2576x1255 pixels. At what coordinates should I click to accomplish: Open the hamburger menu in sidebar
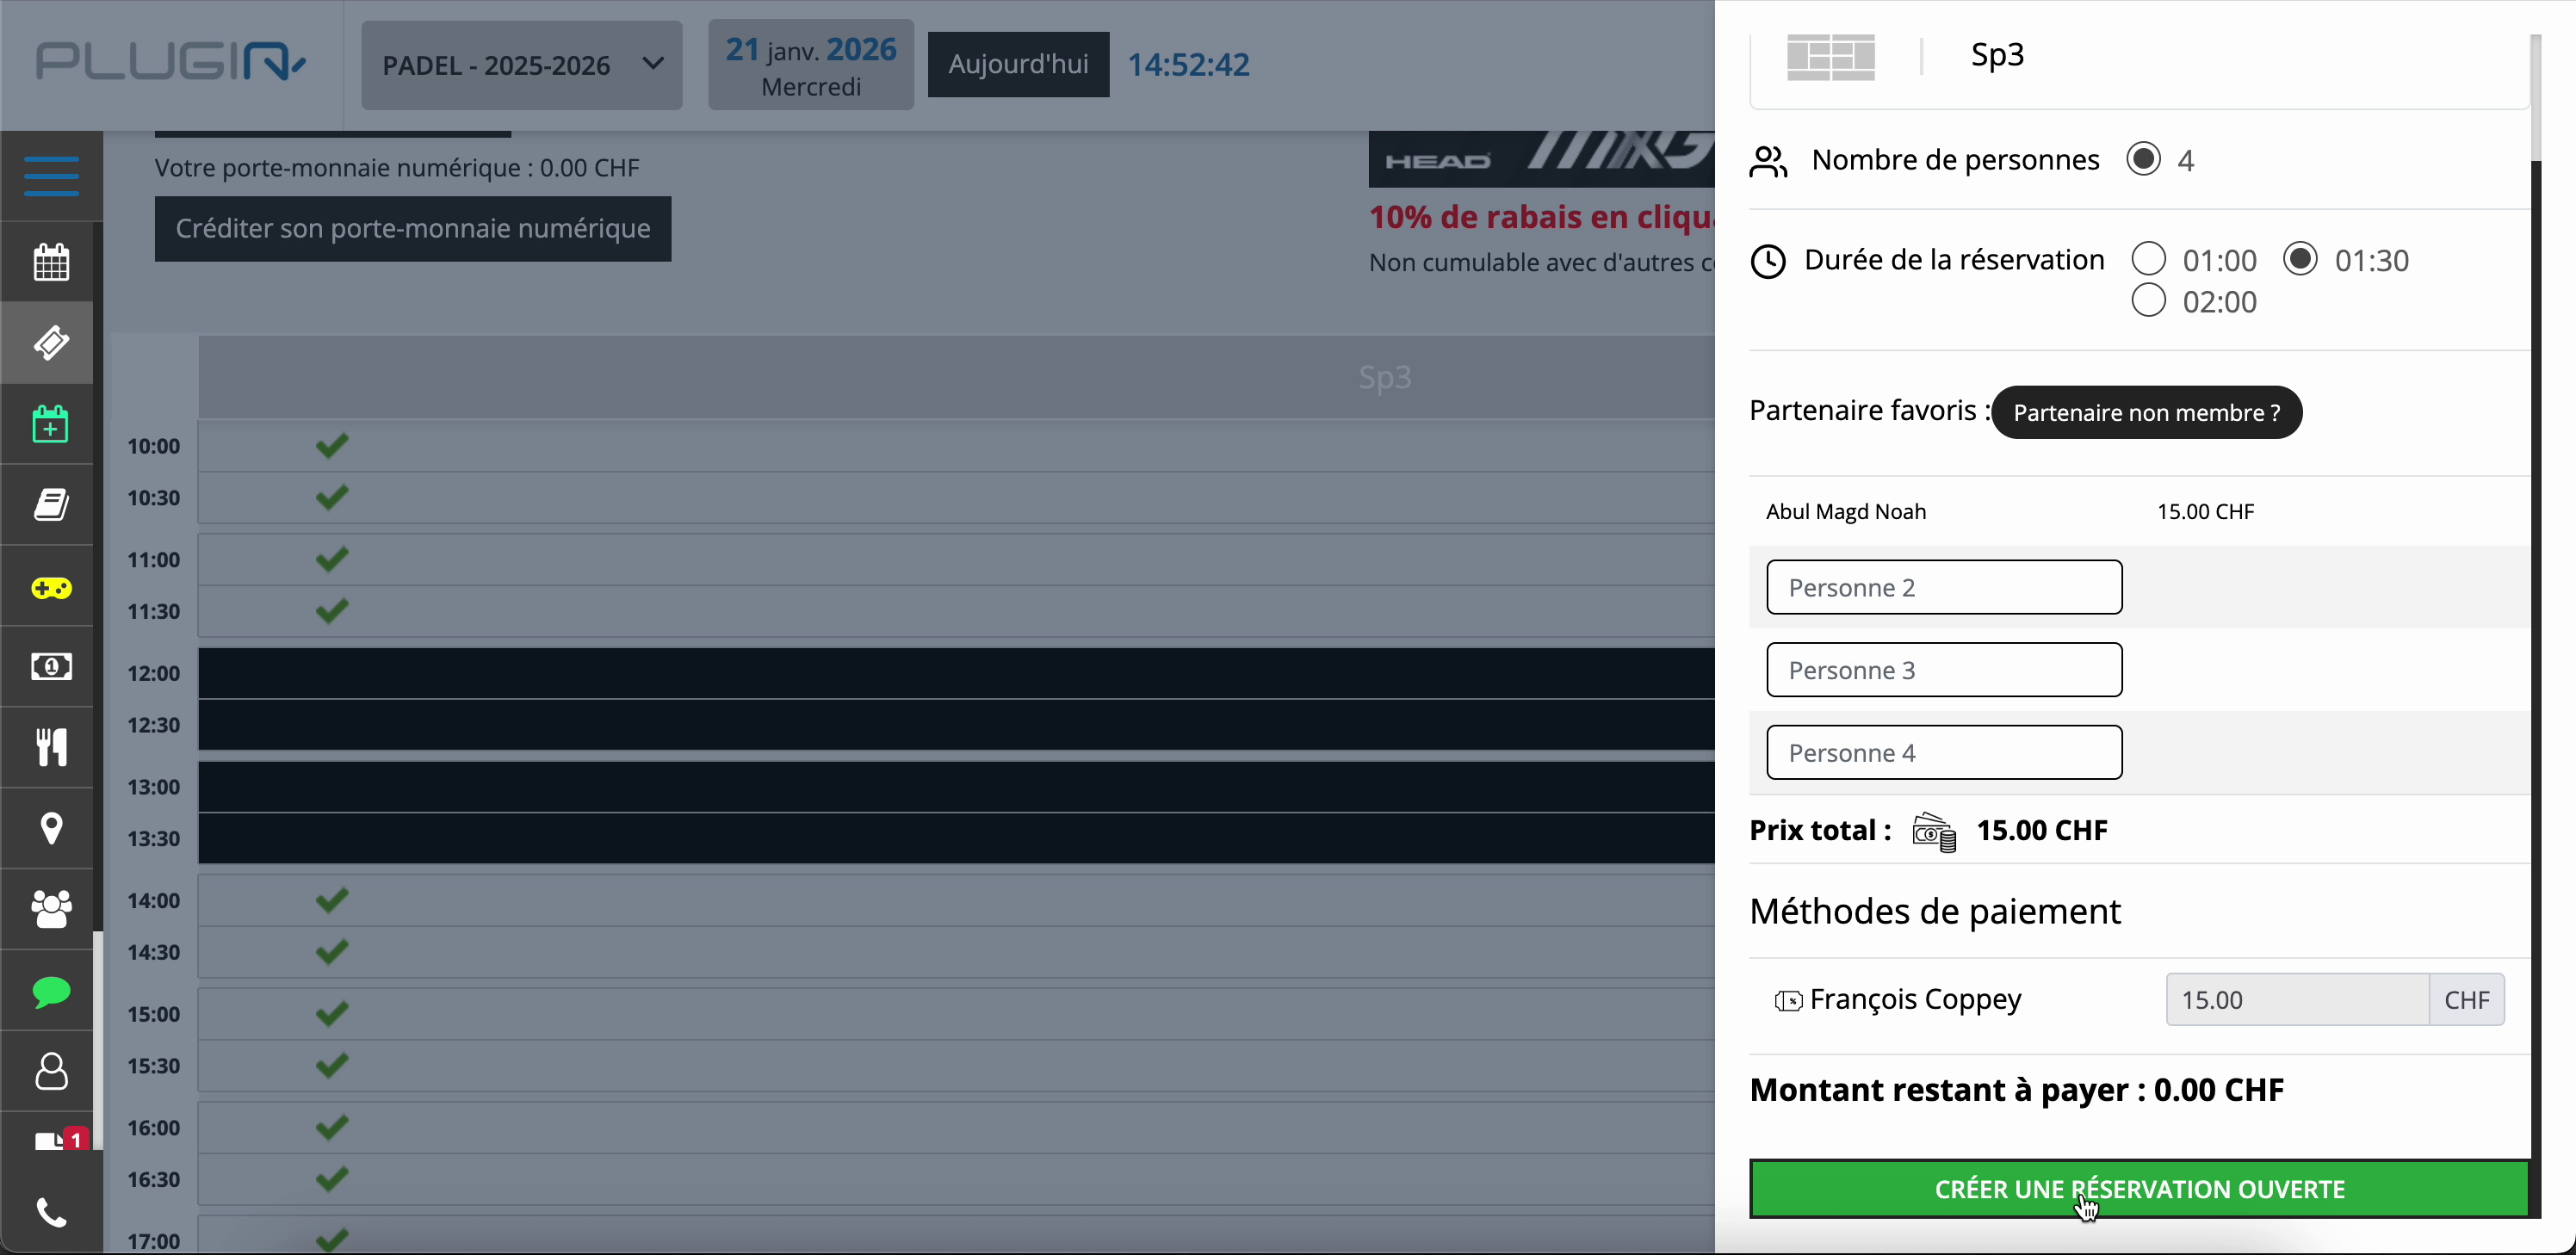[x=51, y=176]
